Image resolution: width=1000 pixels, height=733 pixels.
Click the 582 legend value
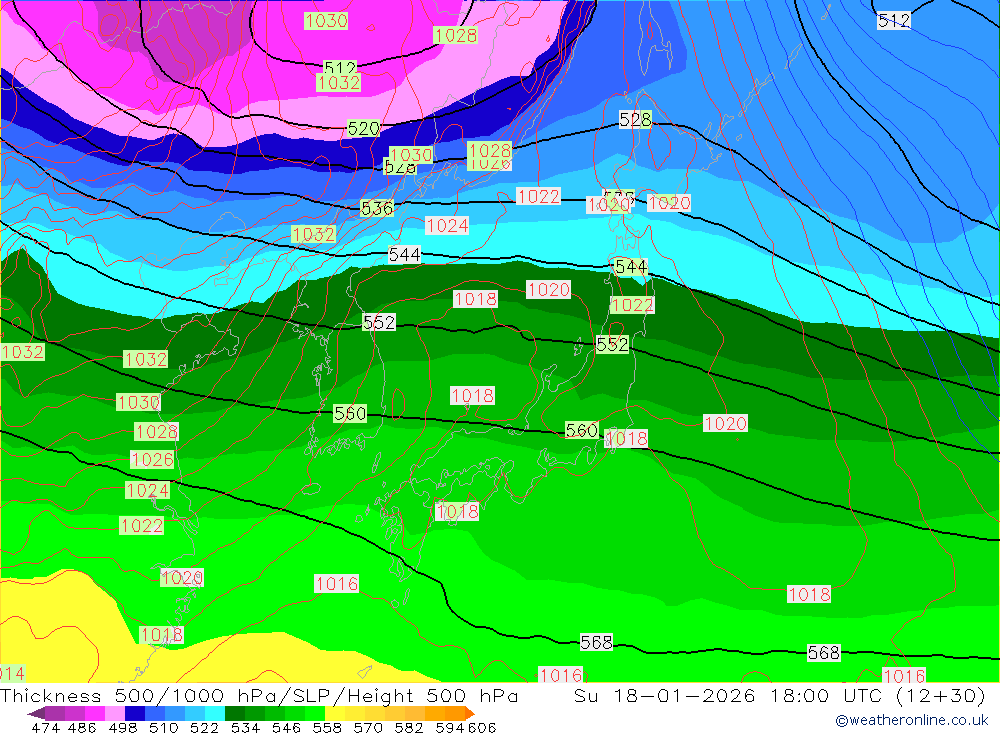click(x=408, y=727)
